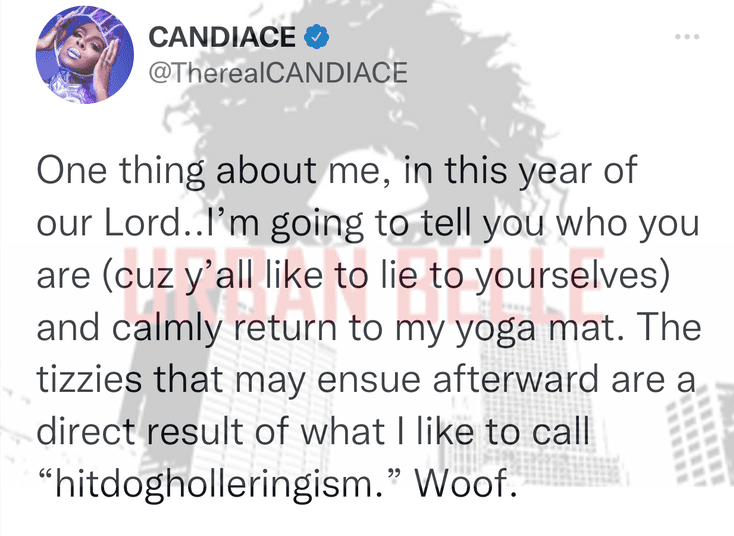Click the CANDIACE display name

[222, 37]
